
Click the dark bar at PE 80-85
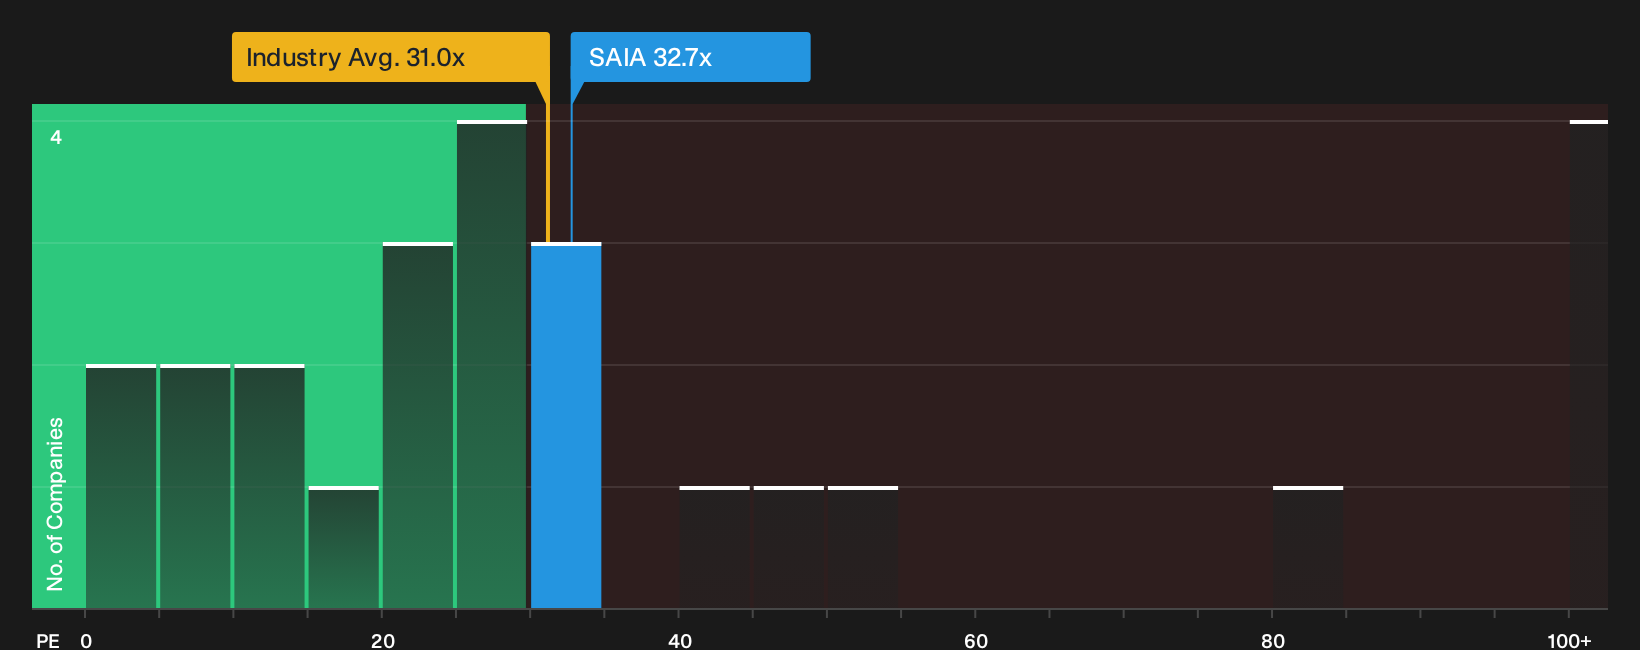click(x=1308, y=548)
